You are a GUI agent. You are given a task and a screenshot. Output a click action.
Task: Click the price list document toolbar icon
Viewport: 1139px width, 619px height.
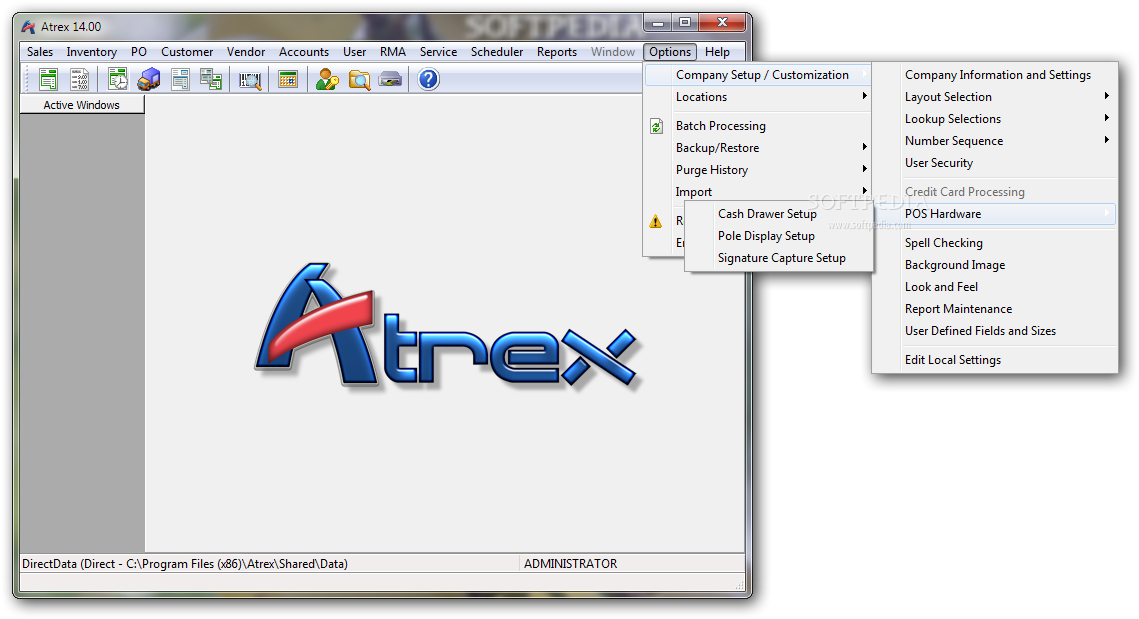[78, 79]
